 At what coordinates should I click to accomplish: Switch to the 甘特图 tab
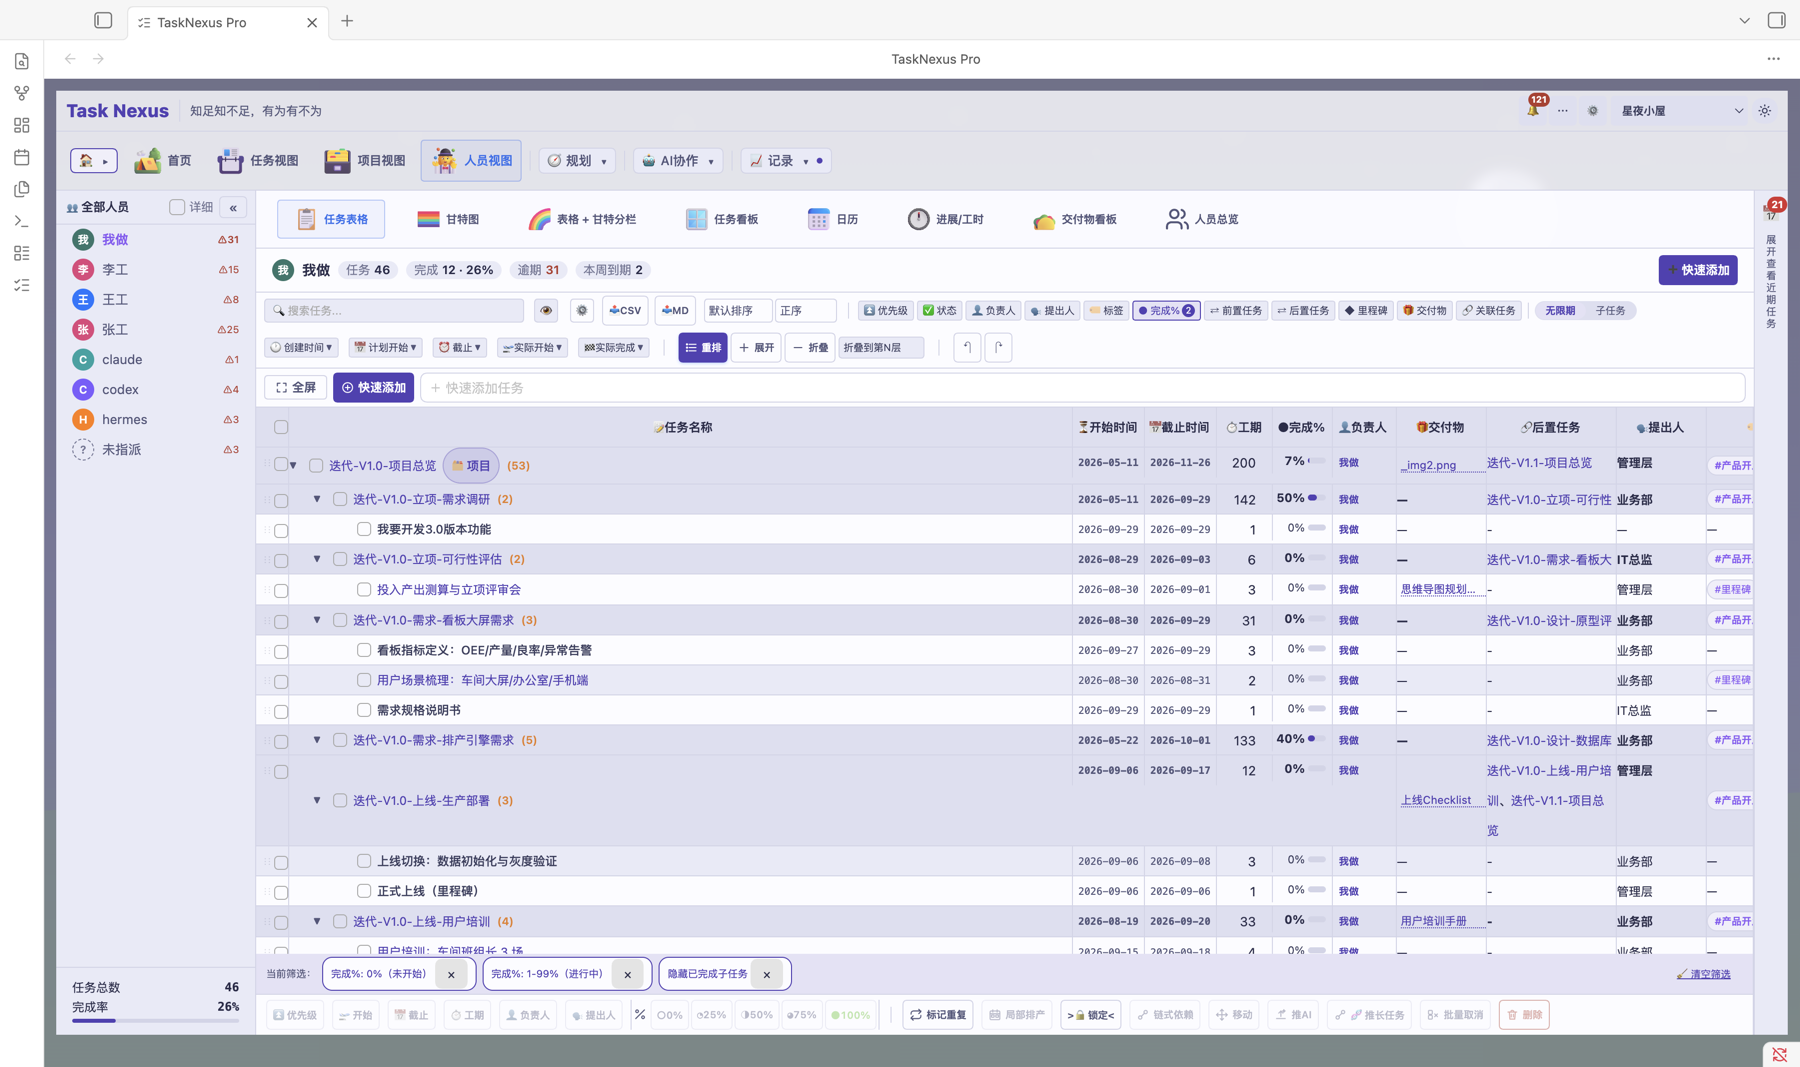click(x=448, y=219)
